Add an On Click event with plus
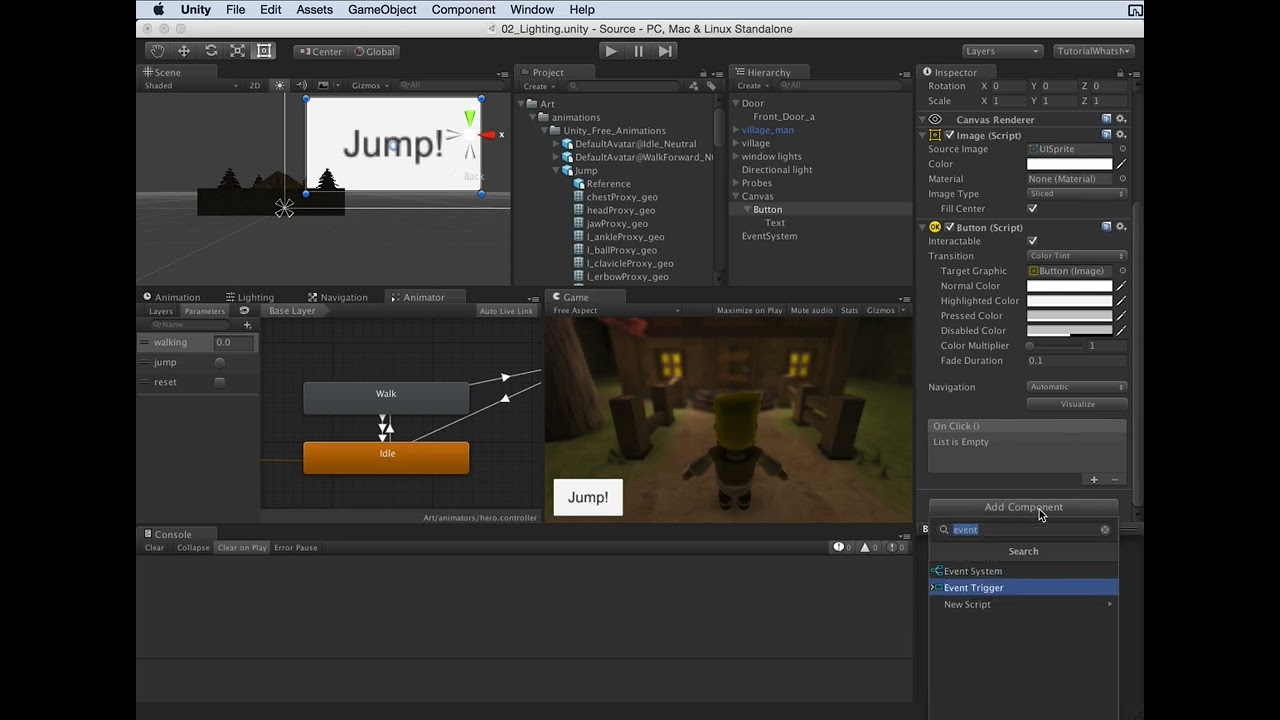 point(1094,480)
